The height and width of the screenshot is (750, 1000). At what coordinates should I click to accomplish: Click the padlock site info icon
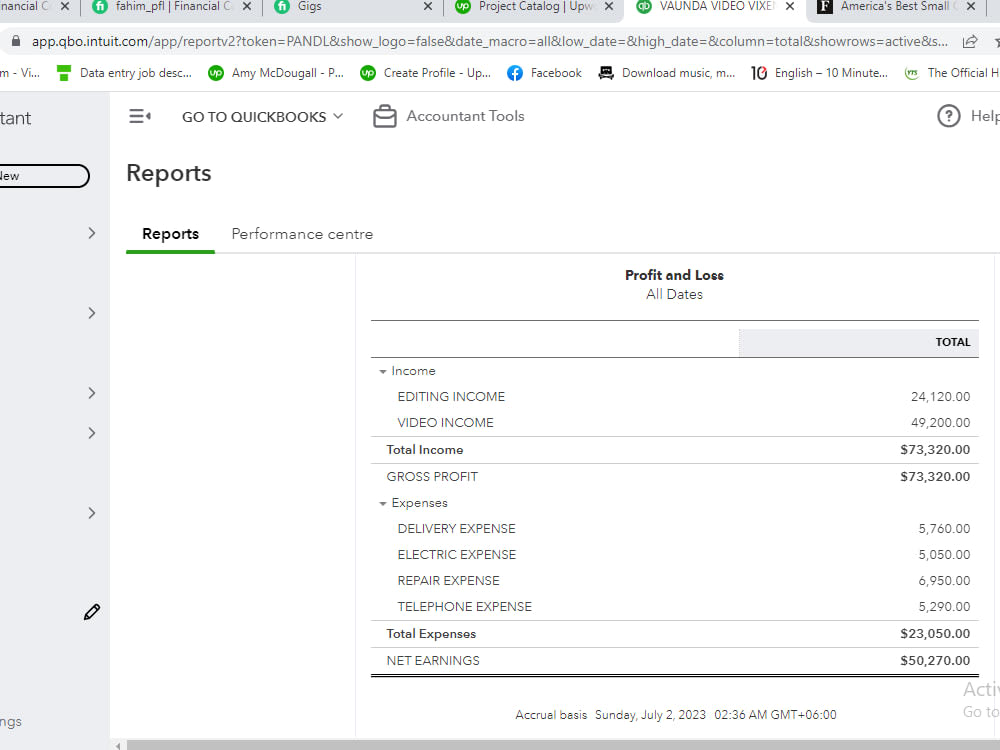(16, 41)
